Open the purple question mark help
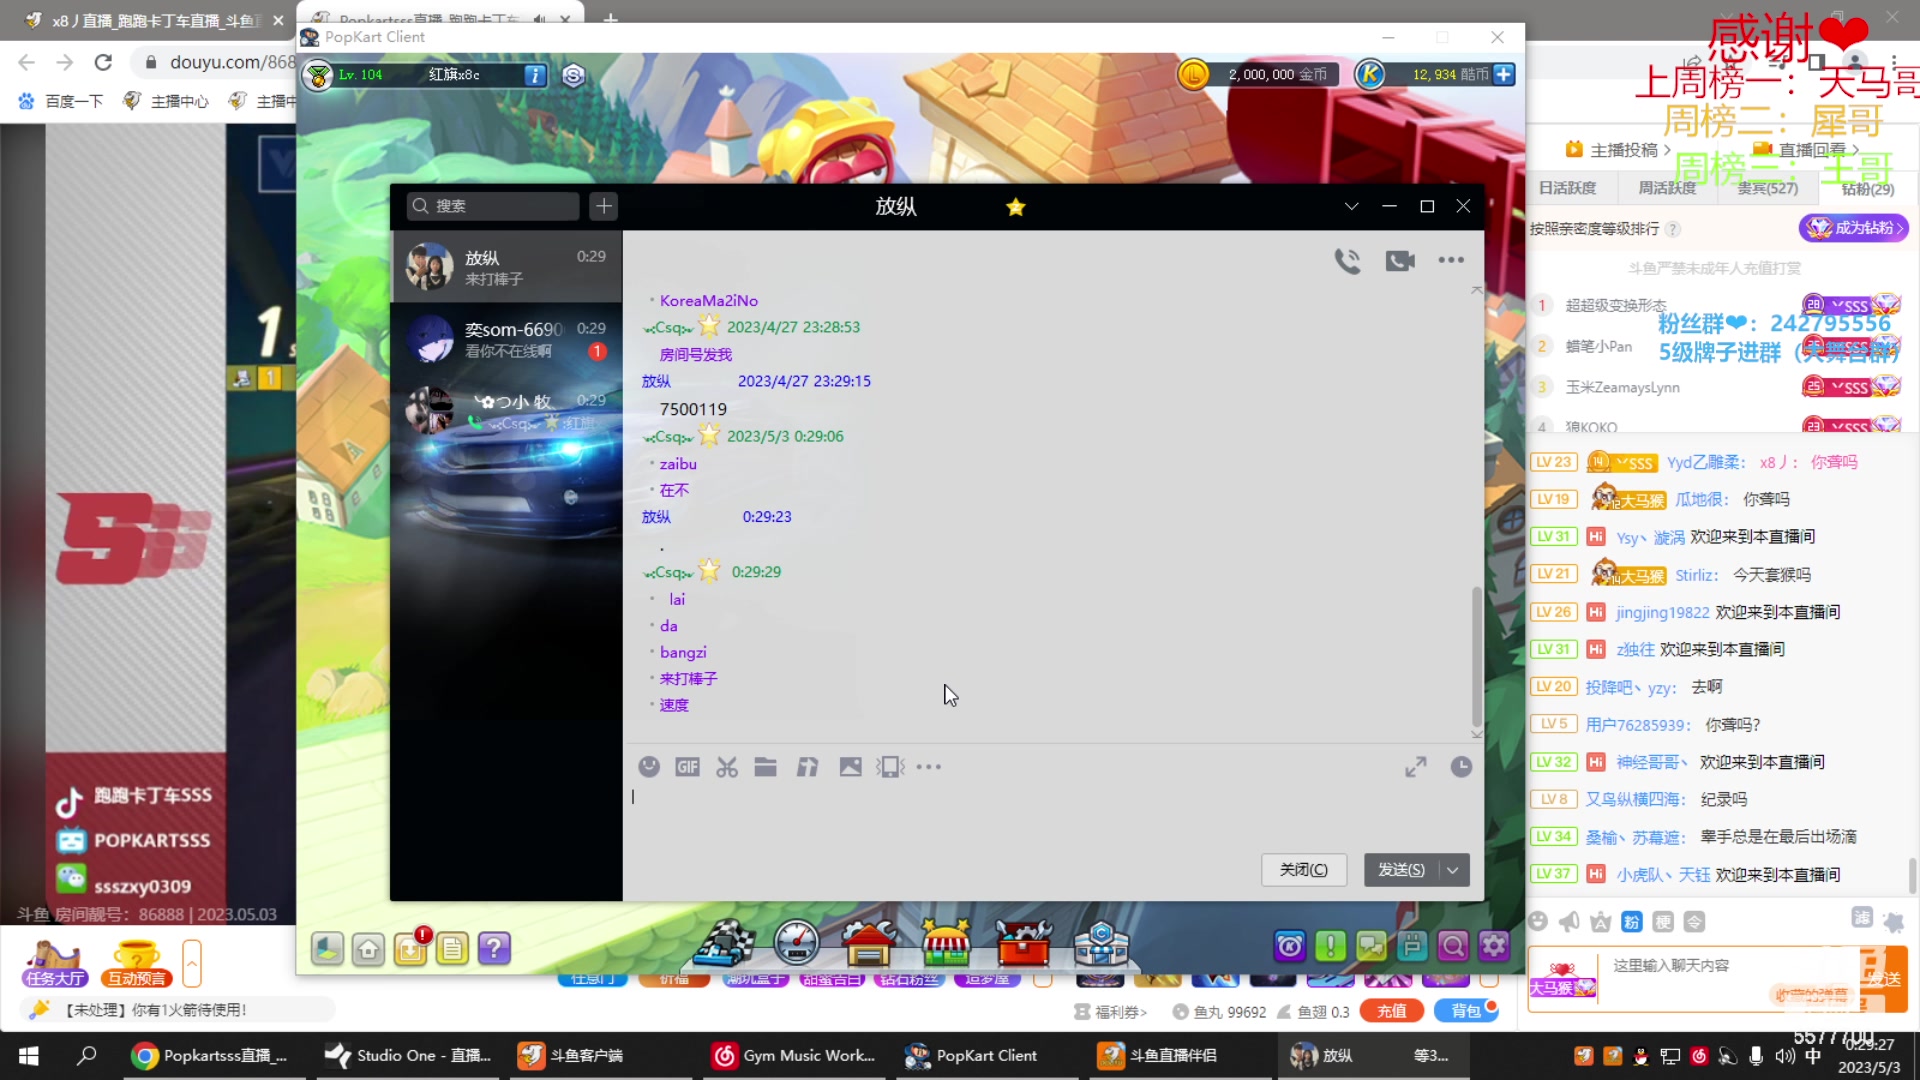Image resolution: width=1920 pixels, height=1080 pixels. (x=494, y=948)
